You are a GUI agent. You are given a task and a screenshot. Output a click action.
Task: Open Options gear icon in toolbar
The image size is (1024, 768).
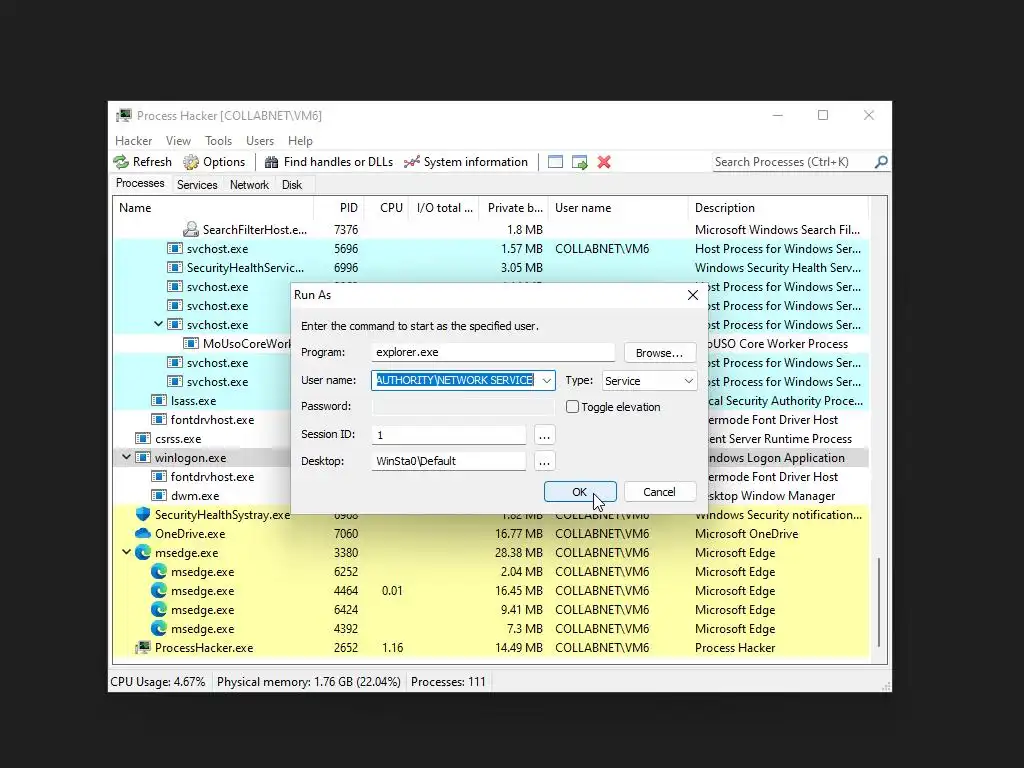[x=191, y=162]
